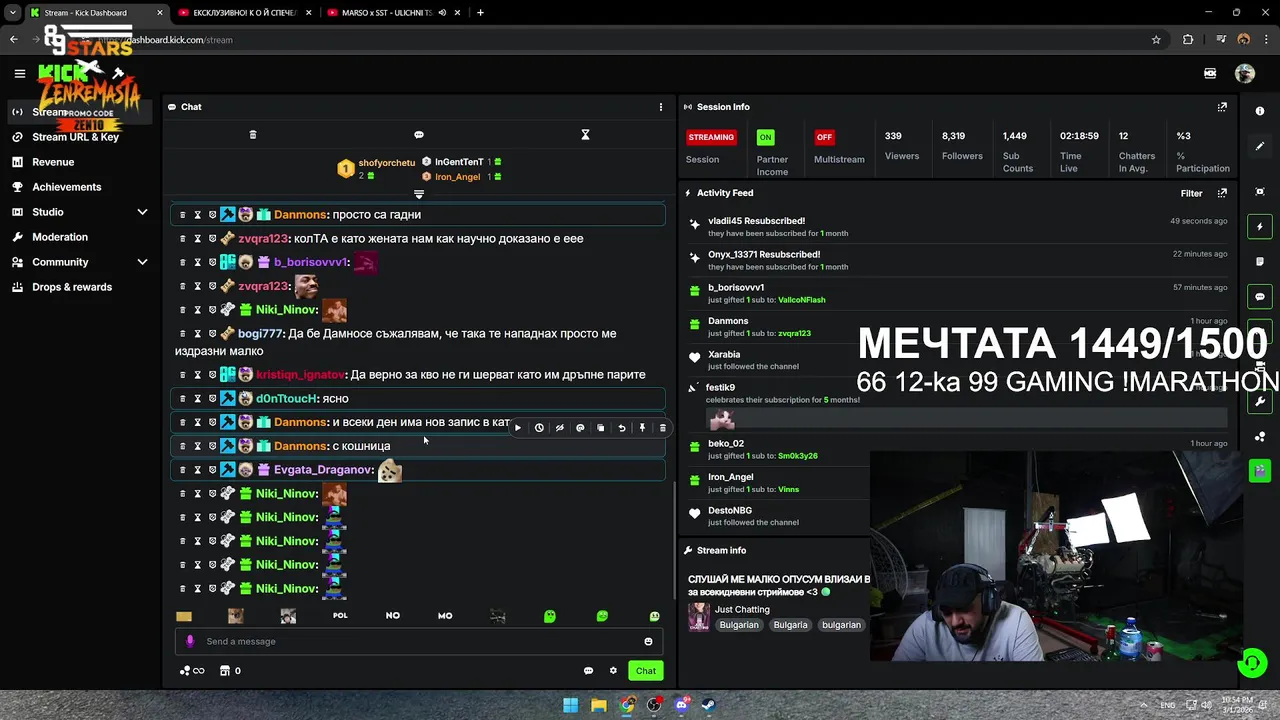Click purple microphone icon in message box
Viewport: 1280px width, 720px height.
point(190,642)
